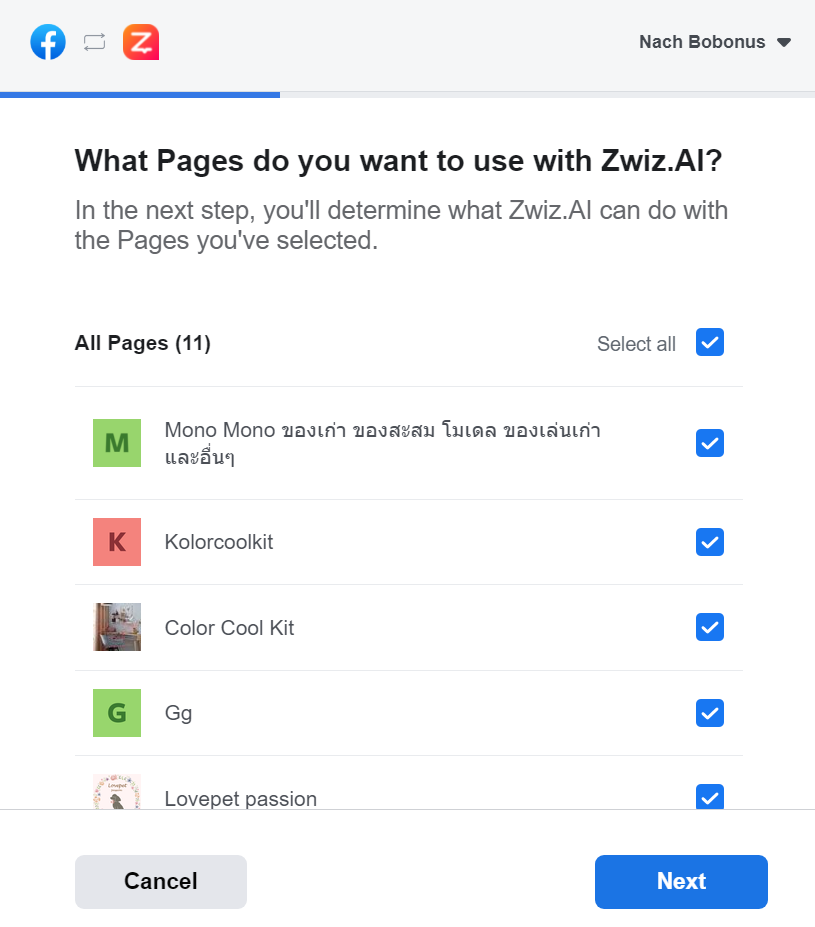
Task: Click the green M avatar for Mono Mono
Action: [x=117, y=443]
